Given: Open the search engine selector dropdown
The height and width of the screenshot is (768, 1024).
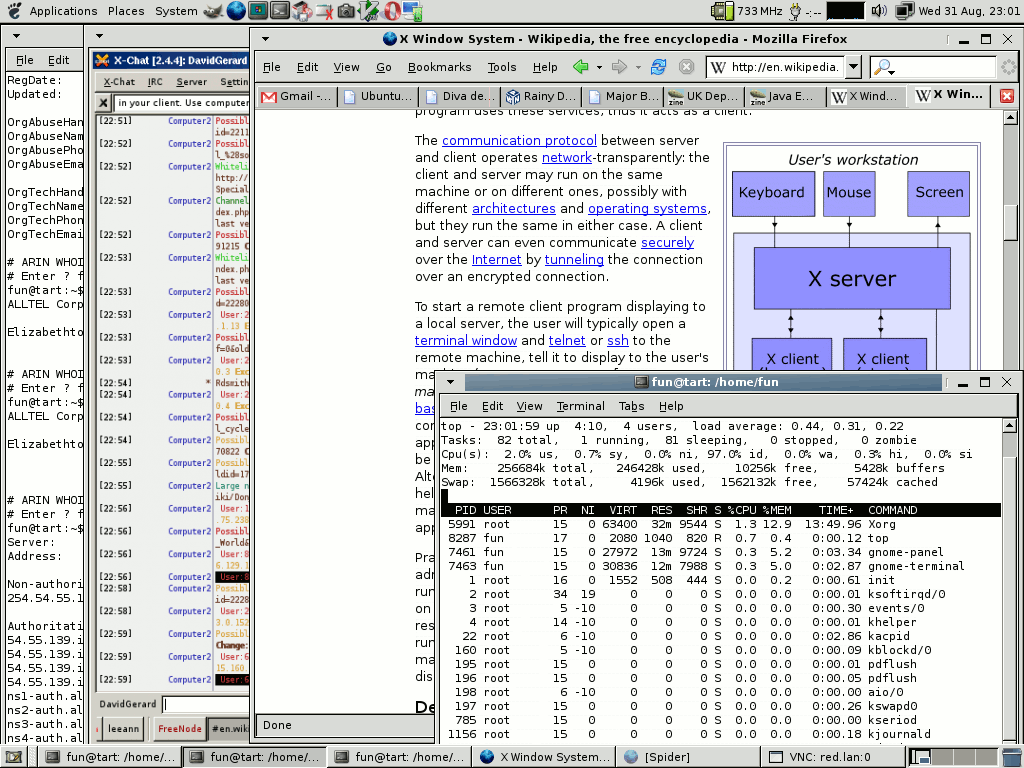Looking at the screenshot, I should click(x=883, y=67).
